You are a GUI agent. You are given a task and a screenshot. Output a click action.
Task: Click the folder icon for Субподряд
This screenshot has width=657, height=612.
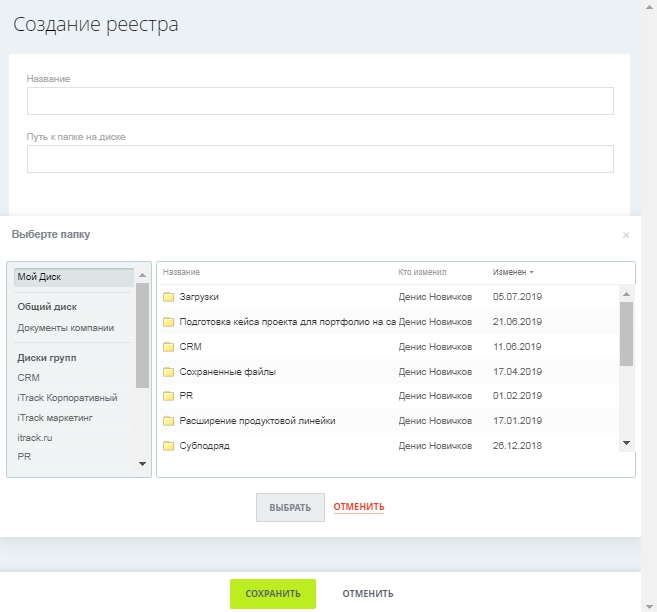pyautogui.click(x=169, y=446)
